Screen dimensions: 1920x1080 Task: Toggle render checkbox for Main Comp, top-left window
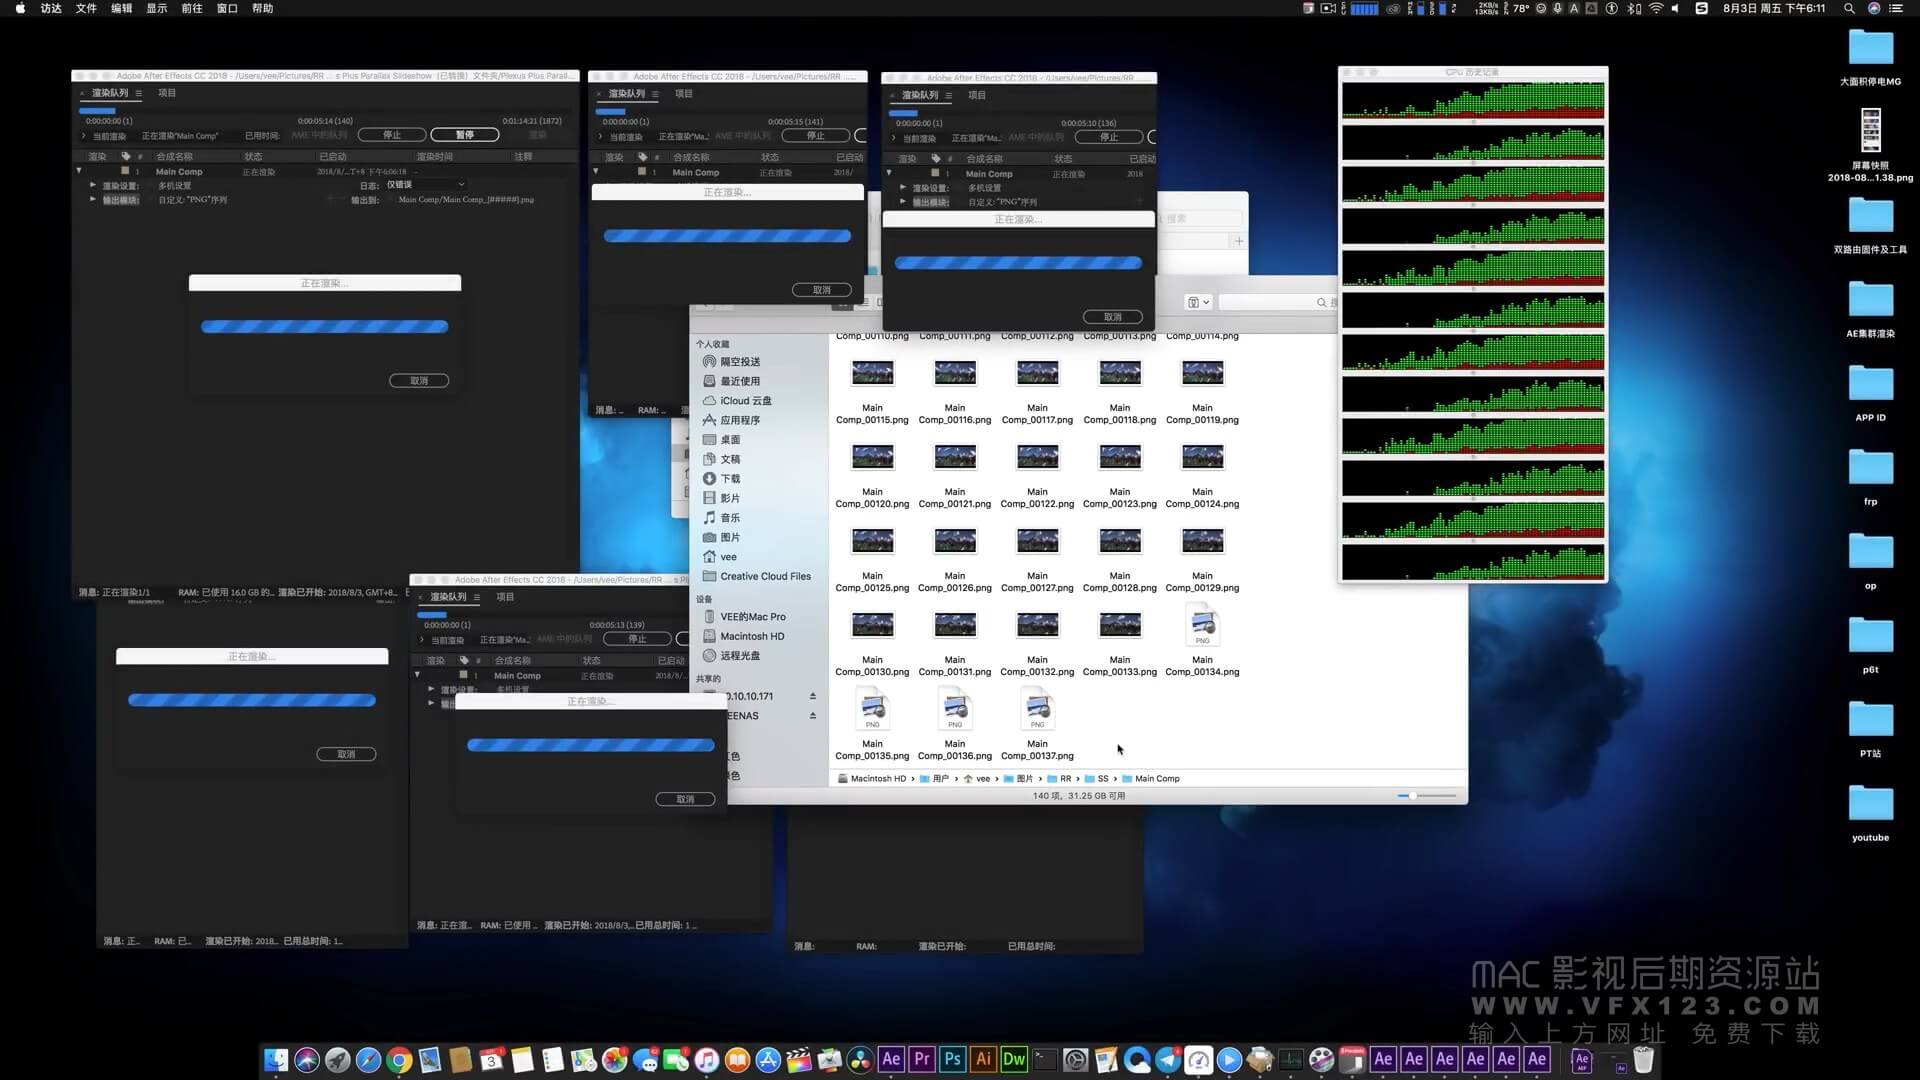(125, 171)
